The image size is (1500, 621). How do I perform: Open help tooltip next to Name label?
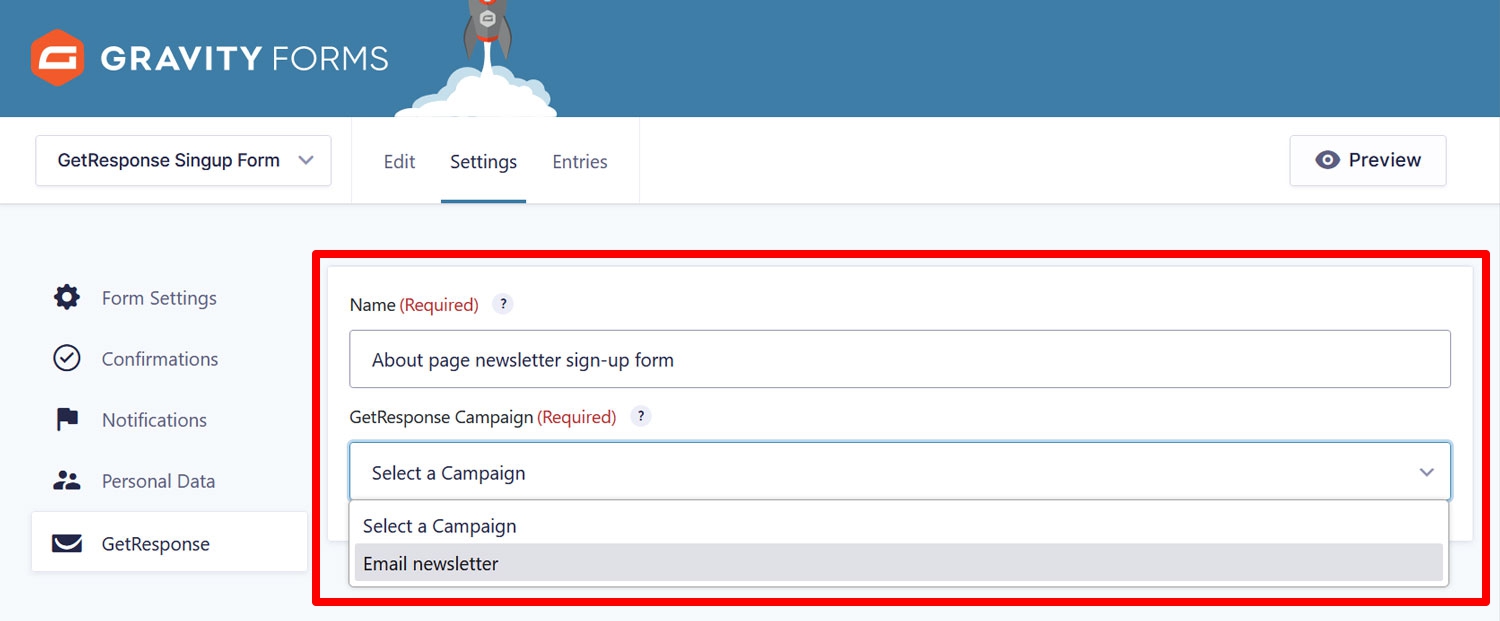pos(503,304)
